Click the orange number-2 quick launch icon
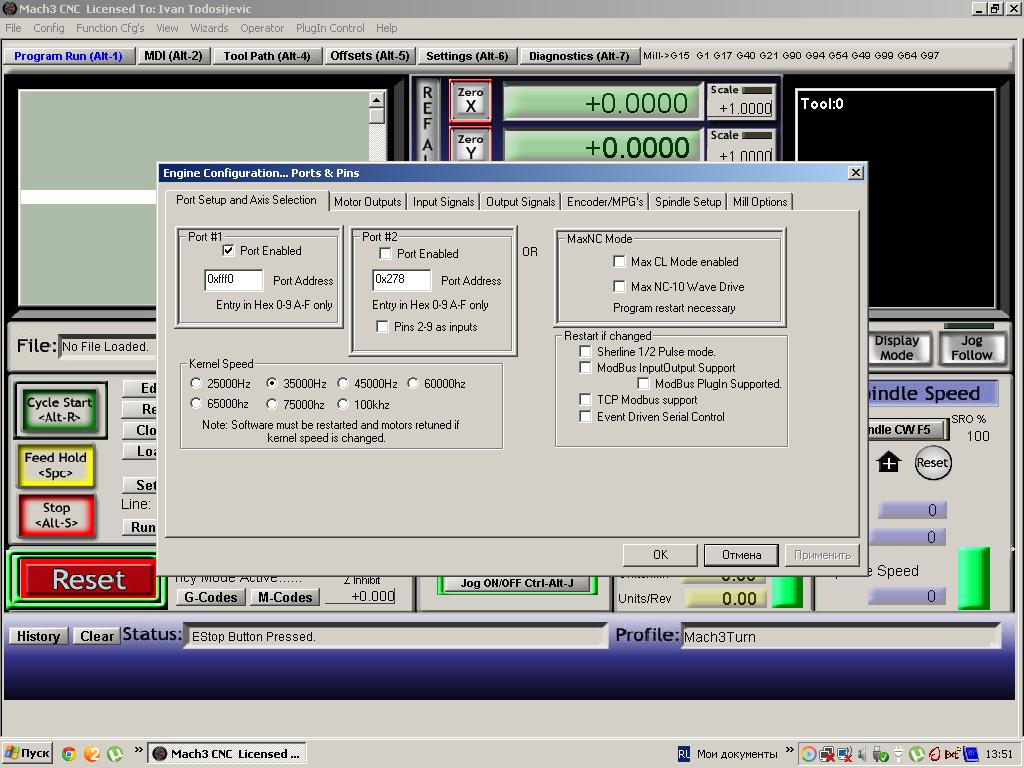Viewport: 1024px width, 768px height. [92, 754]
